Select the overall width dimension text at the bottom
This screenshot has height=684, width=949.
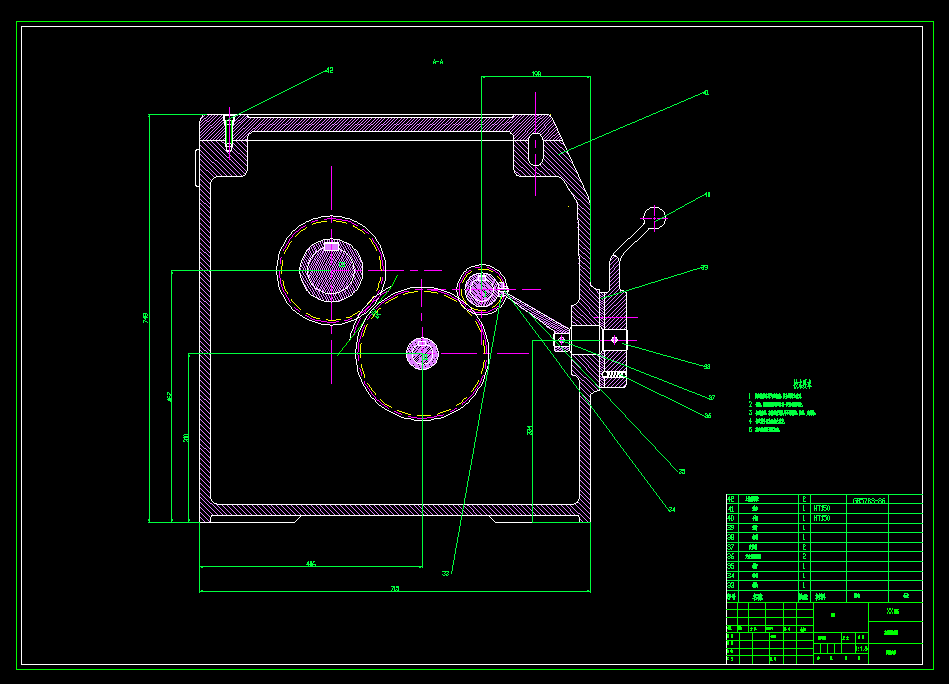pos(395,588)
